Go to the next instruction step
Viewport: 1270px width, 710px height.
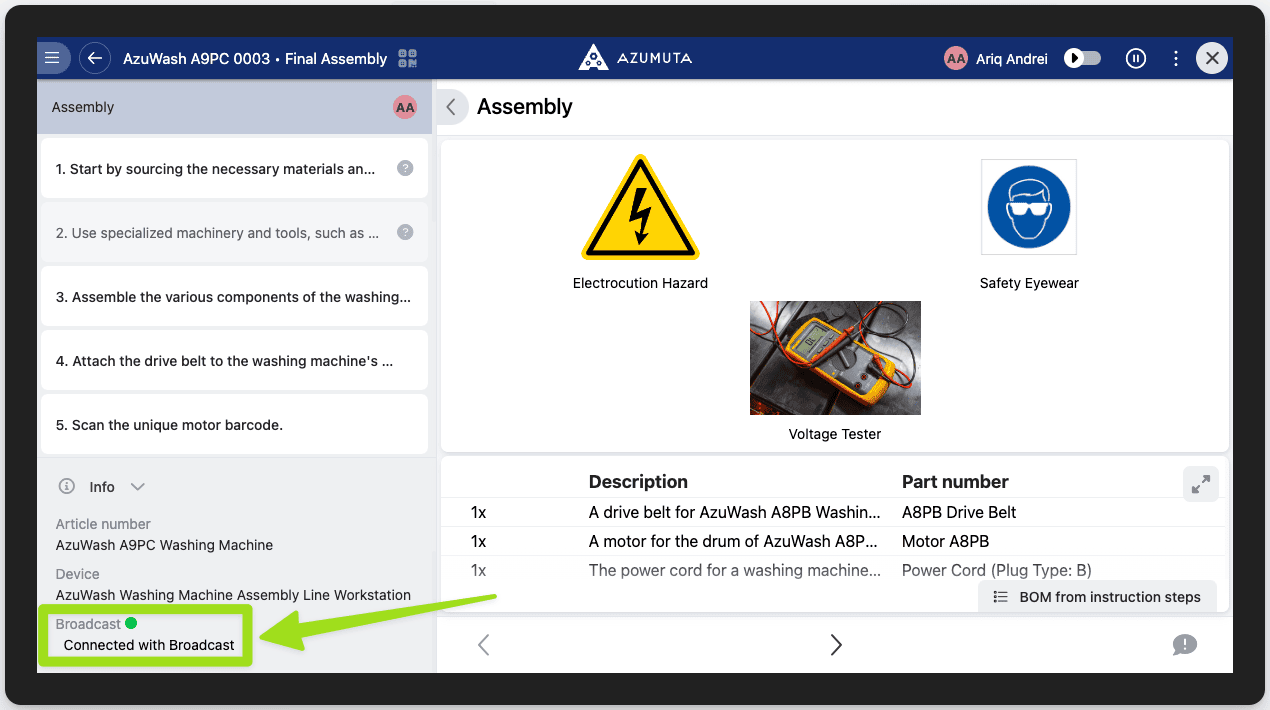836,645
